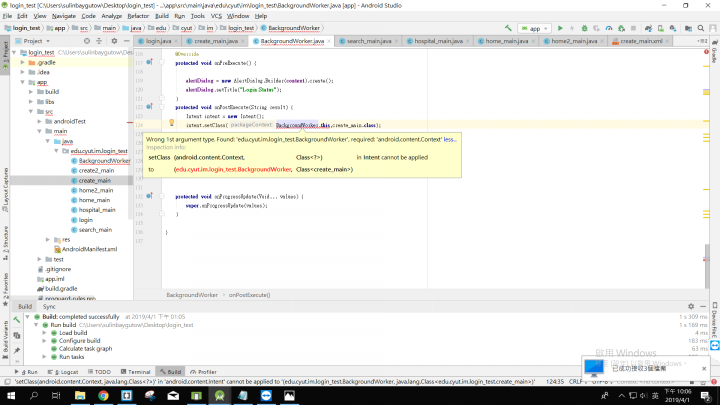Collapse the edu.cyut.im.login_test package
Image resolution: width=720 pixels, height=405 pixels.
coord(56,151)
